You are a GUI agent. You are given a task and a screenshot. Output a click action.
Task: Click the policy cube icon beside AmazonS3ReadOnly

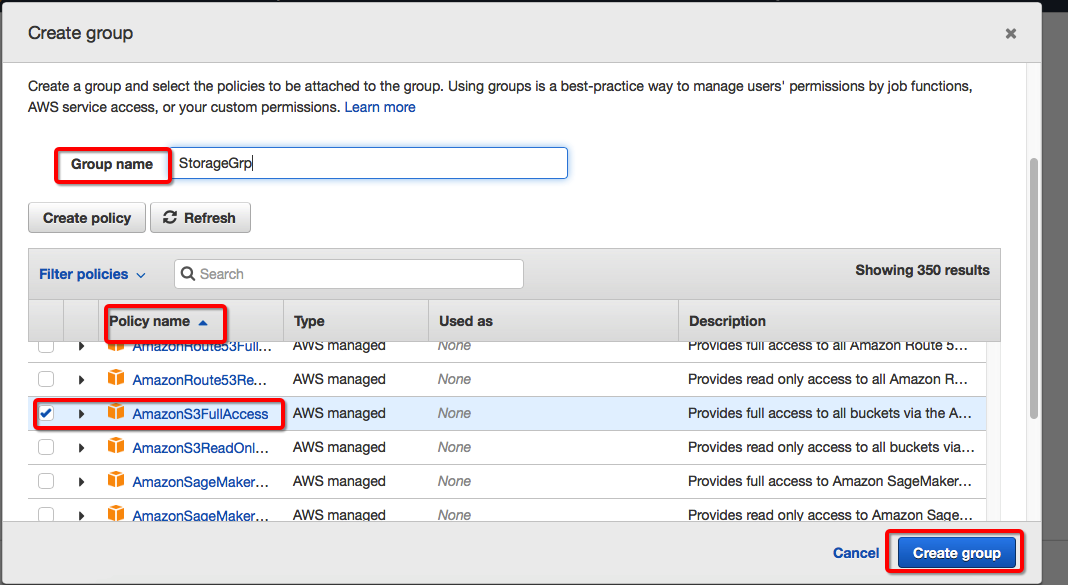point(116,447)
